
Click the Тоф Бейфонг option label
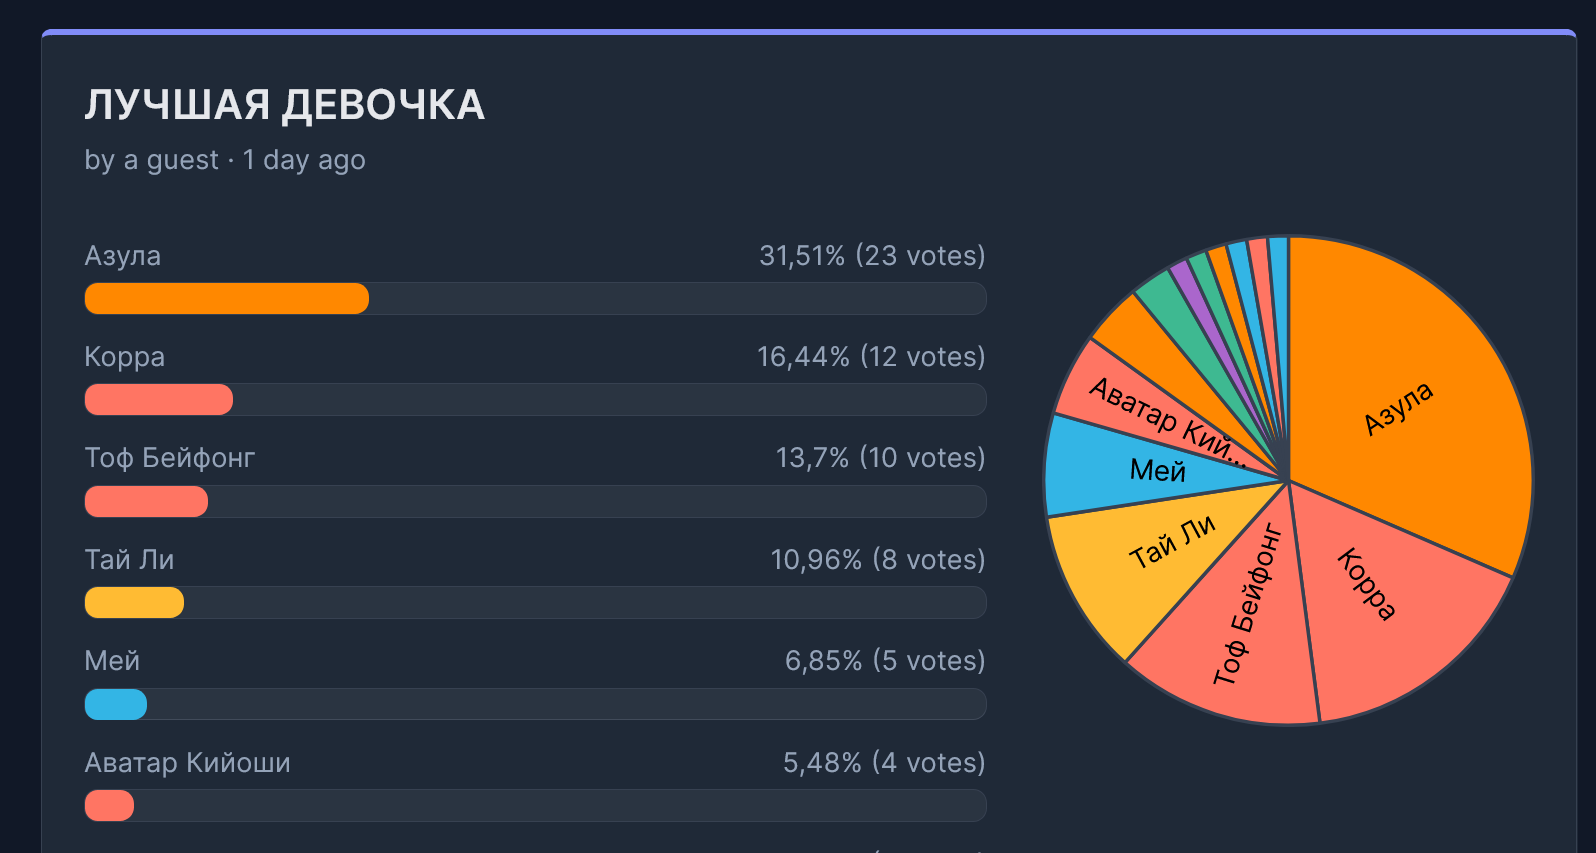[170, 458]
